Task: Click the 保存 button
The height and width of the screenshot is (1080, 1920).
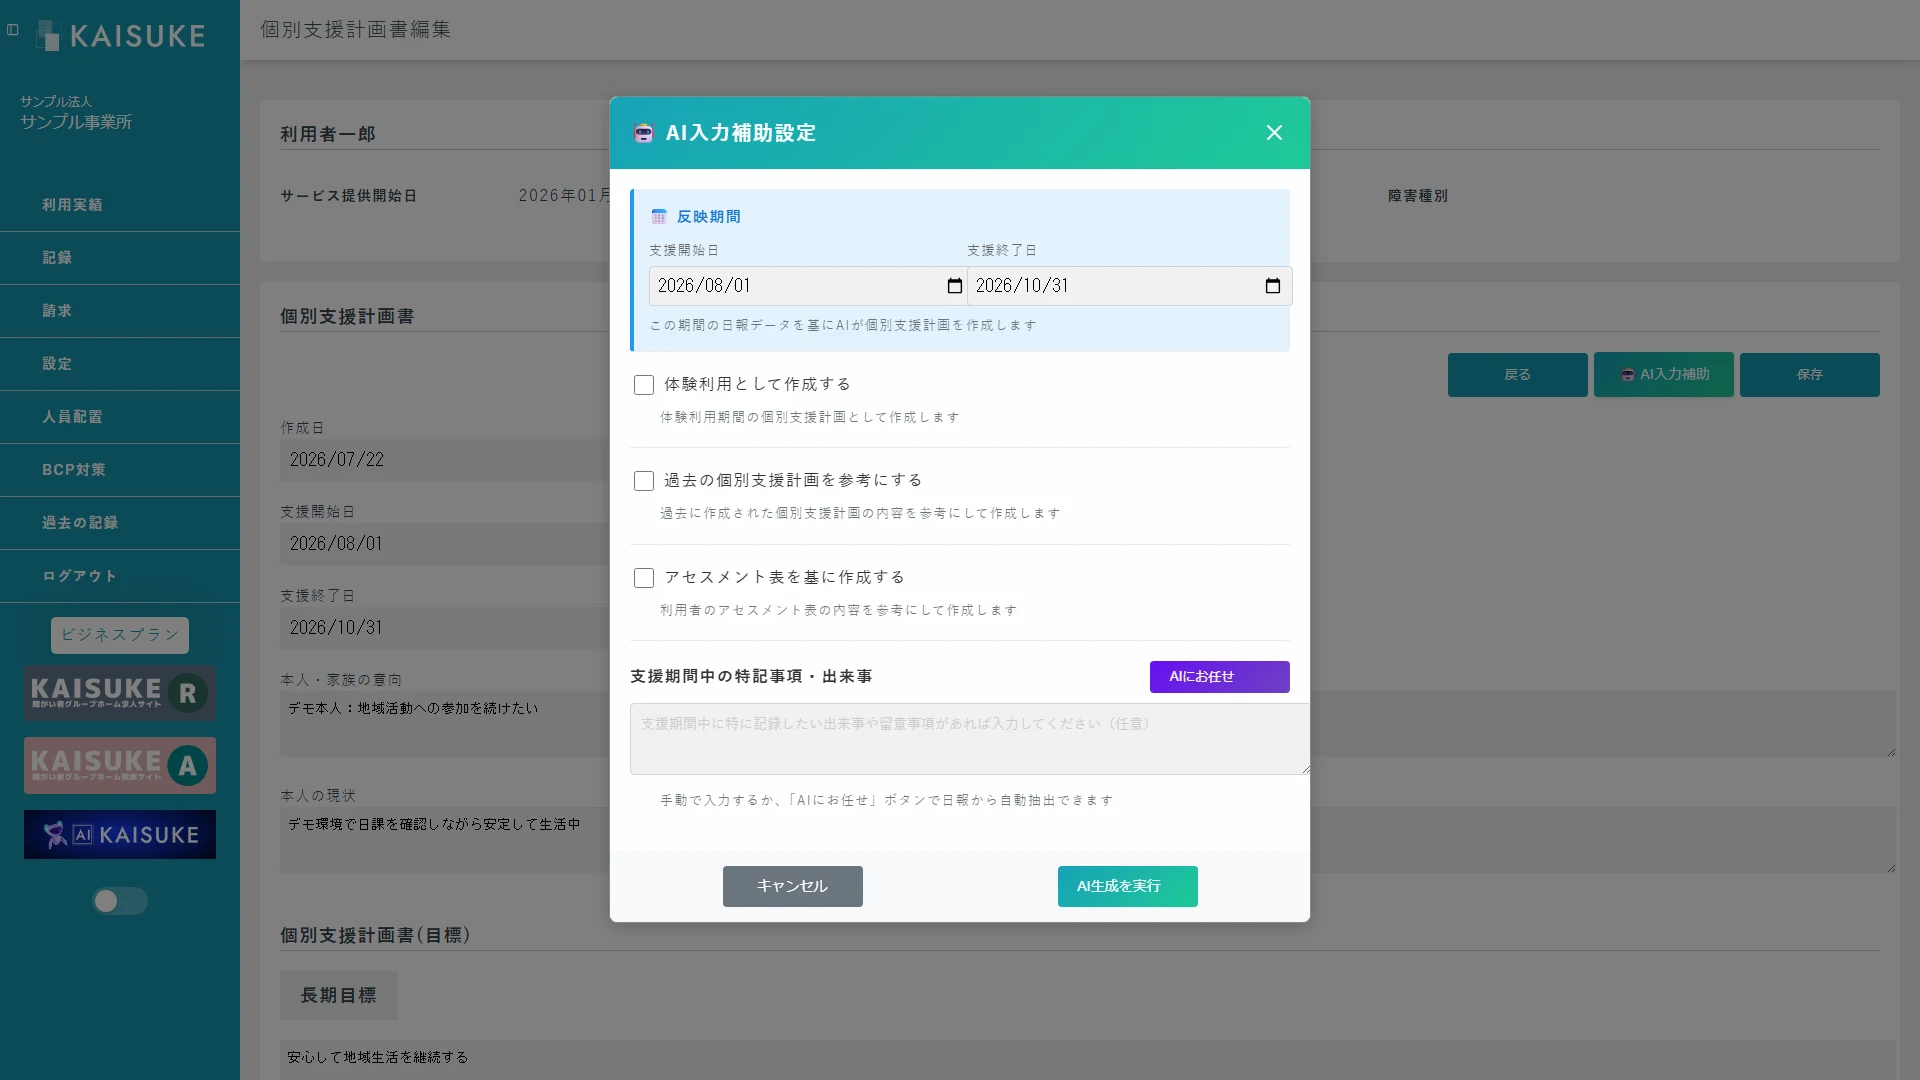Action: (x=1809, y=375)
